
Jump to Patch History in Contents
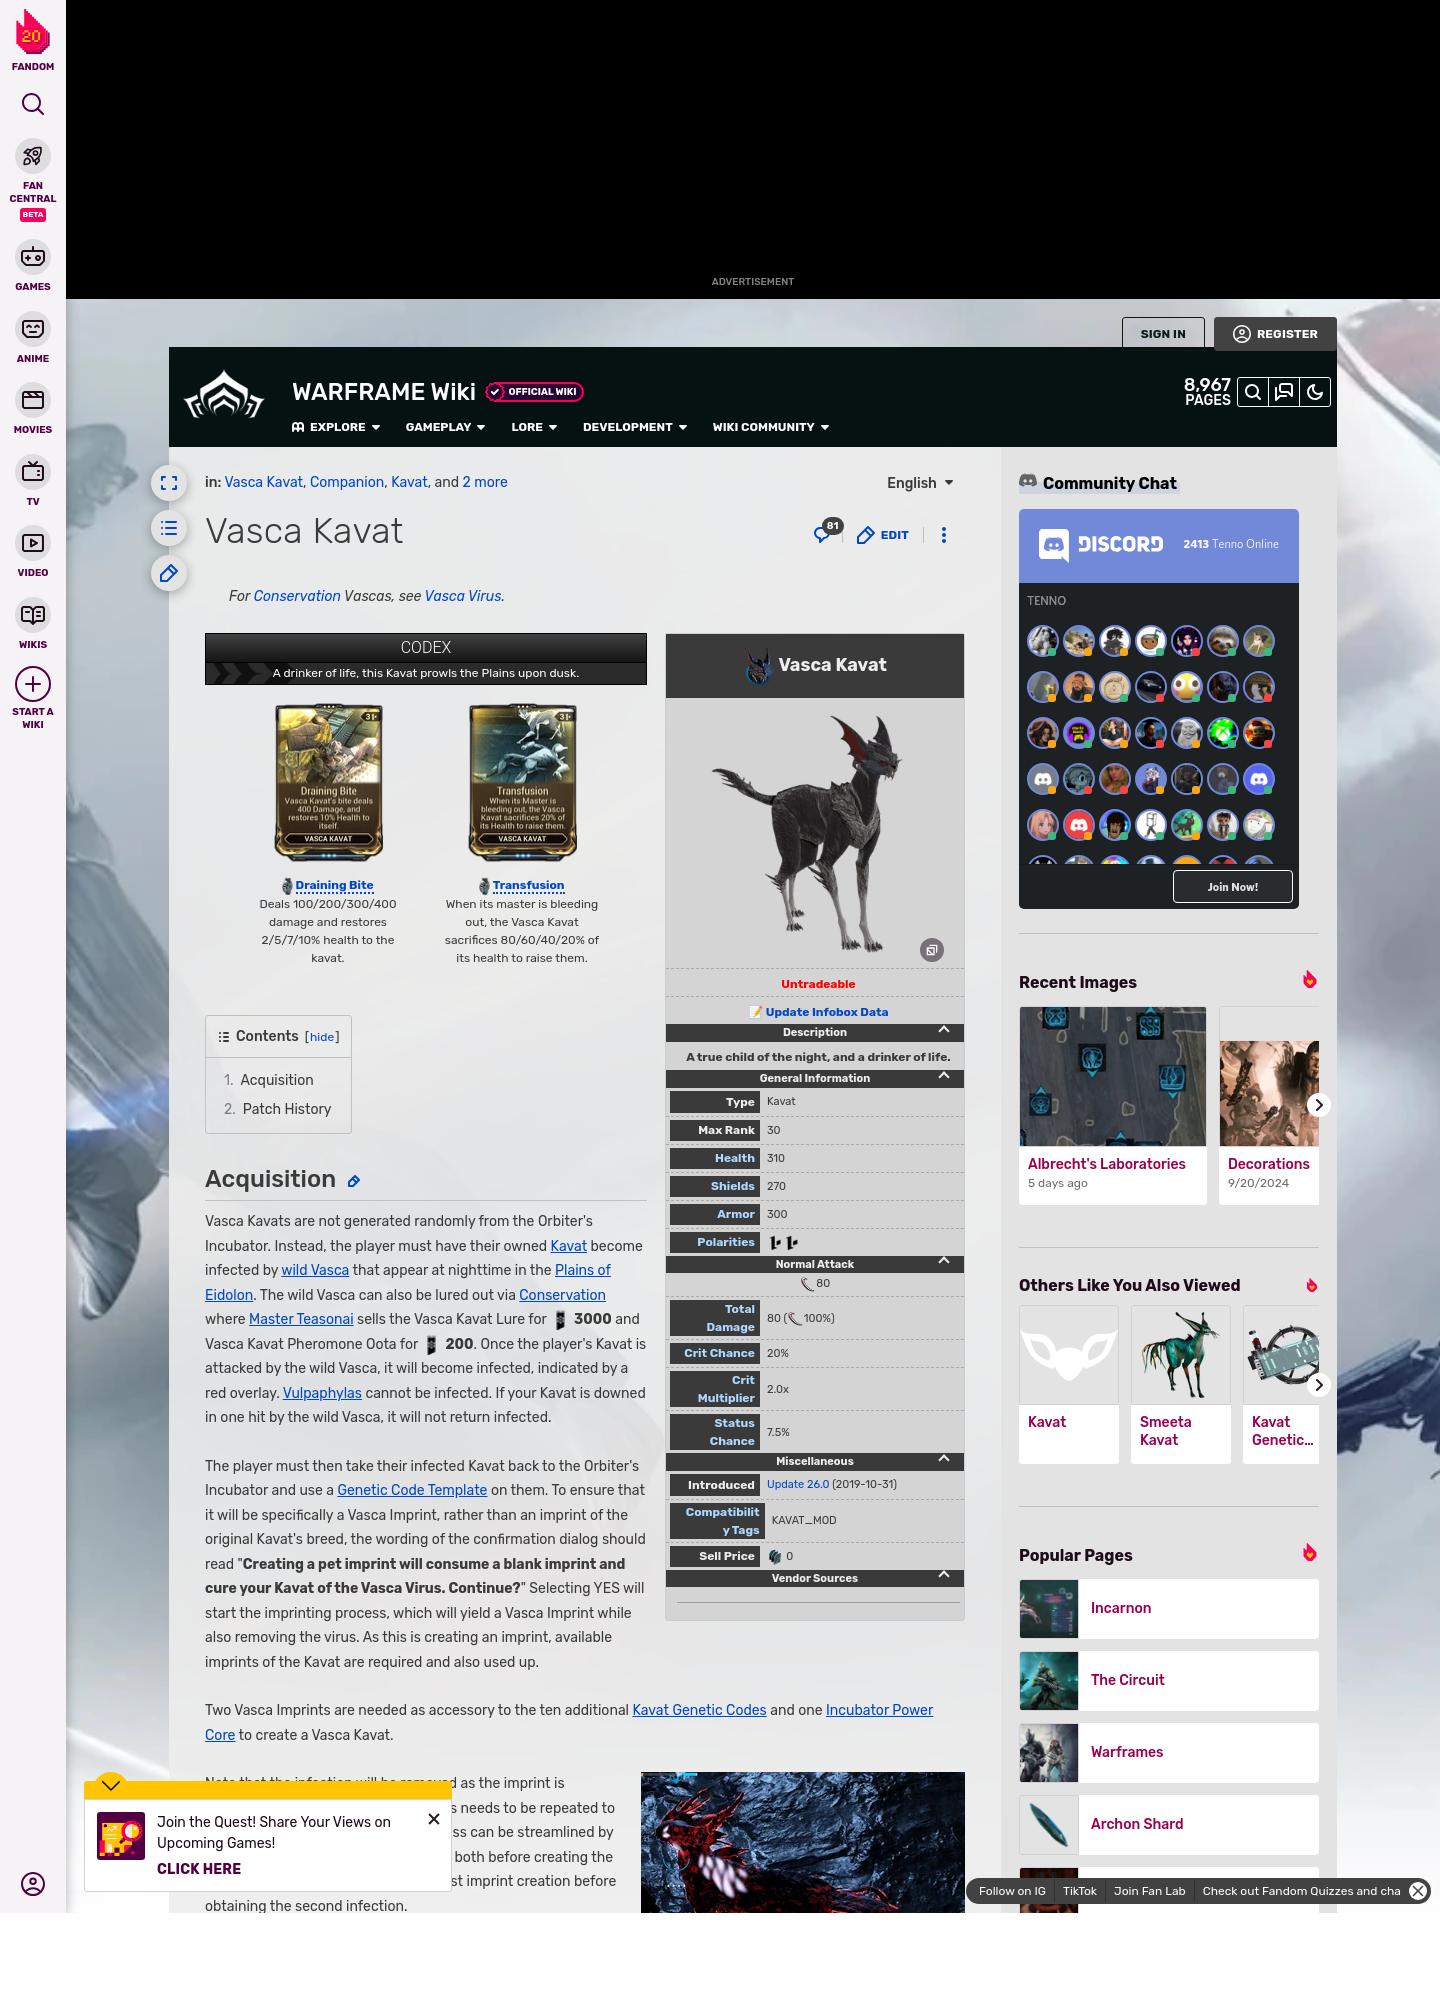coord(287,1109)
